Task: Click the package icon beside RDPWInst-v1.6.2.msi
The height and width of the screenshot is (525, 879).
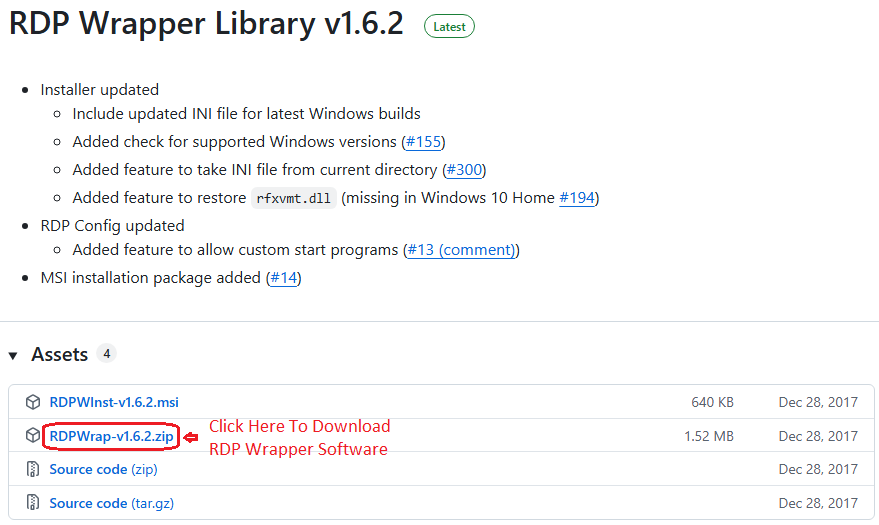Action: 32,402
